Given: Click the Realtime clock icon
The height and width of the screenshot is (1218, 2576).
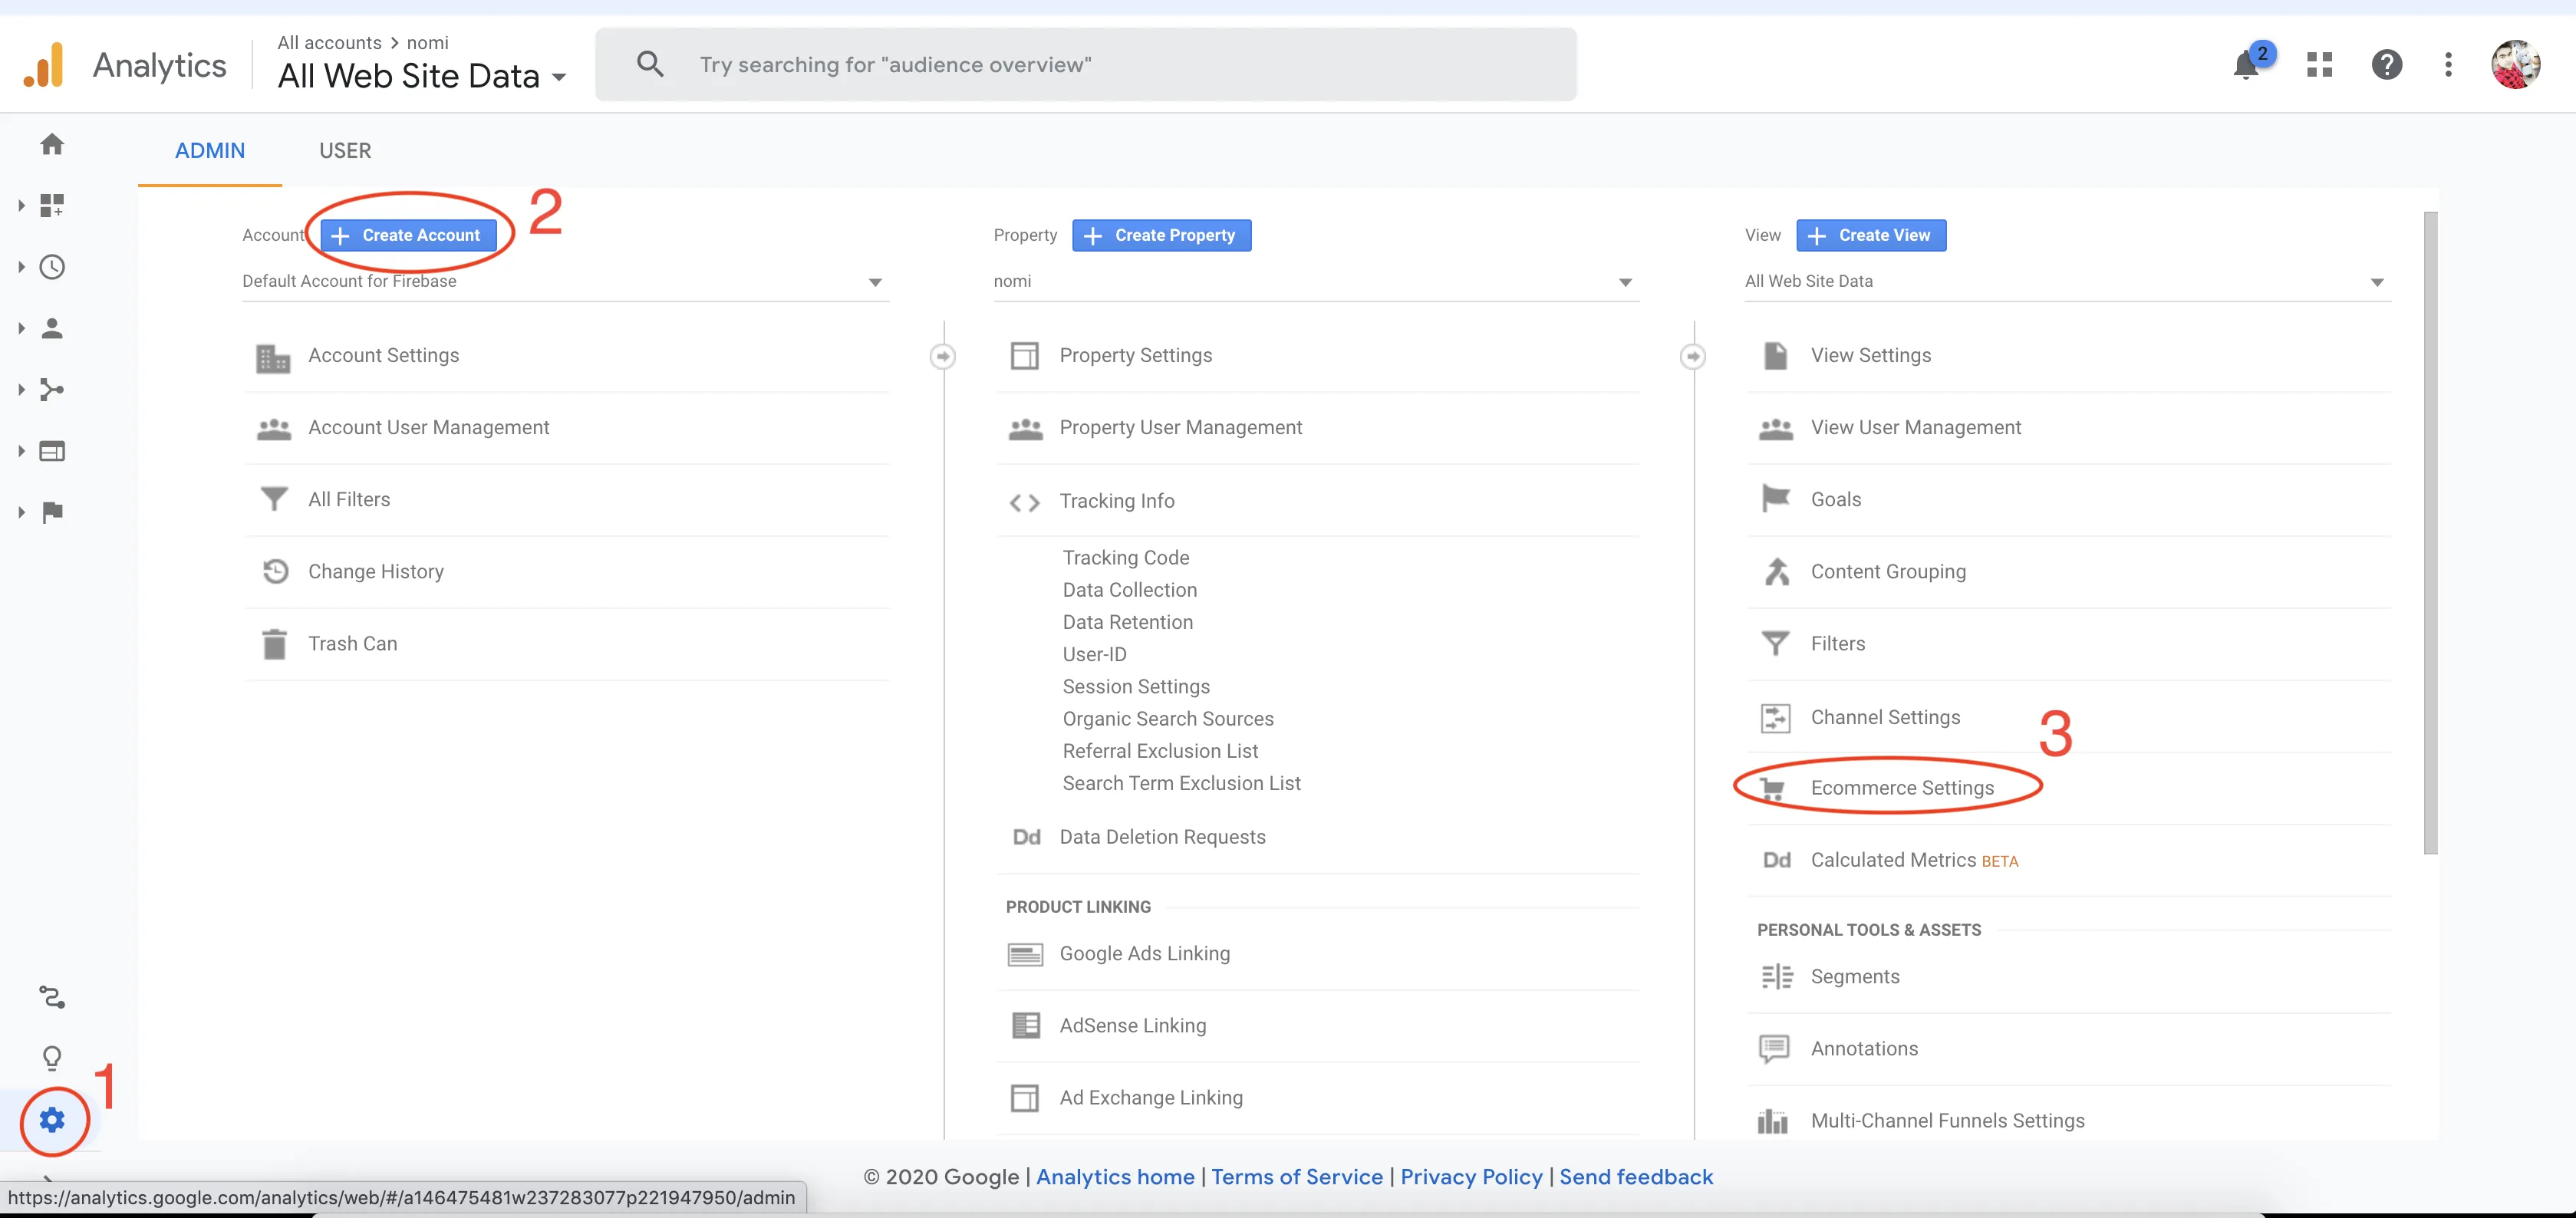Looking at the screenshot, I should click(52, 267).
